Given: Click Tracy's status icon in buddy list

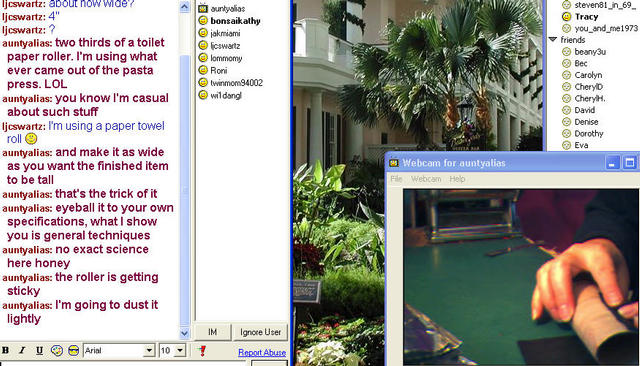Looking at the screenshot, I should pos(566,17).
